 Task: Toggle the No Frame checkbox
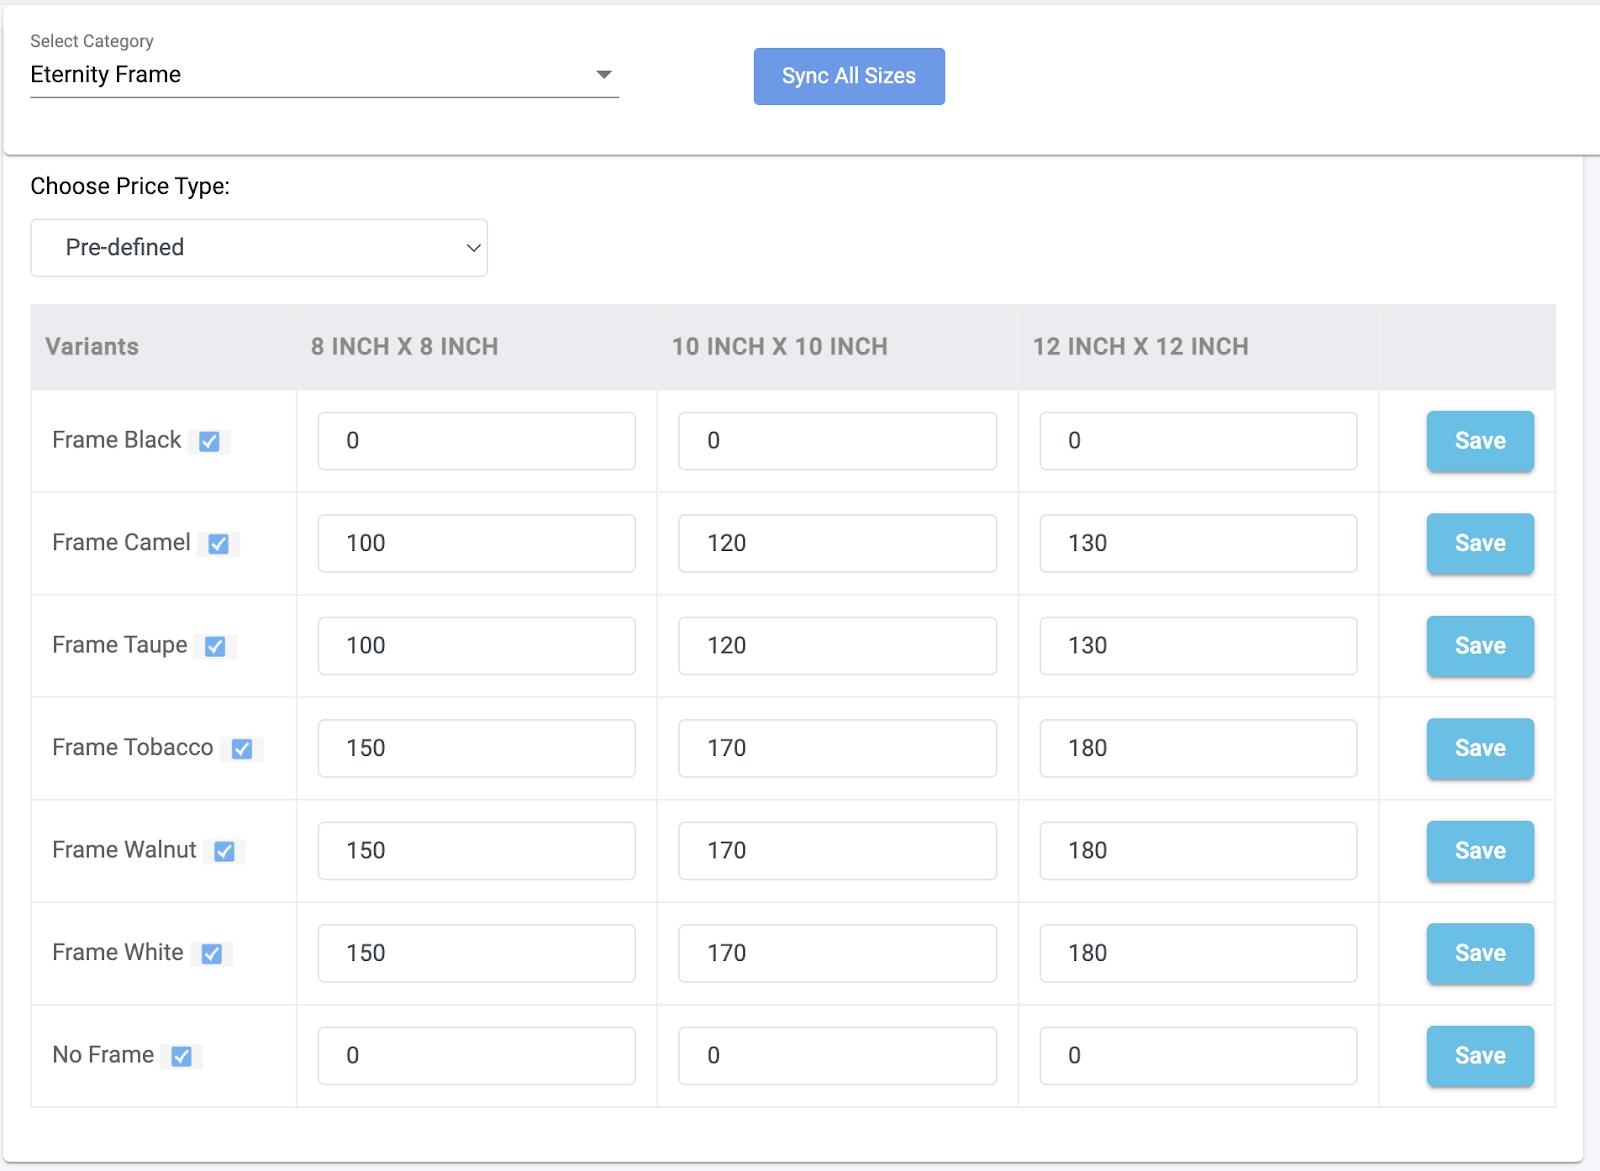(x=182, y=1057)
